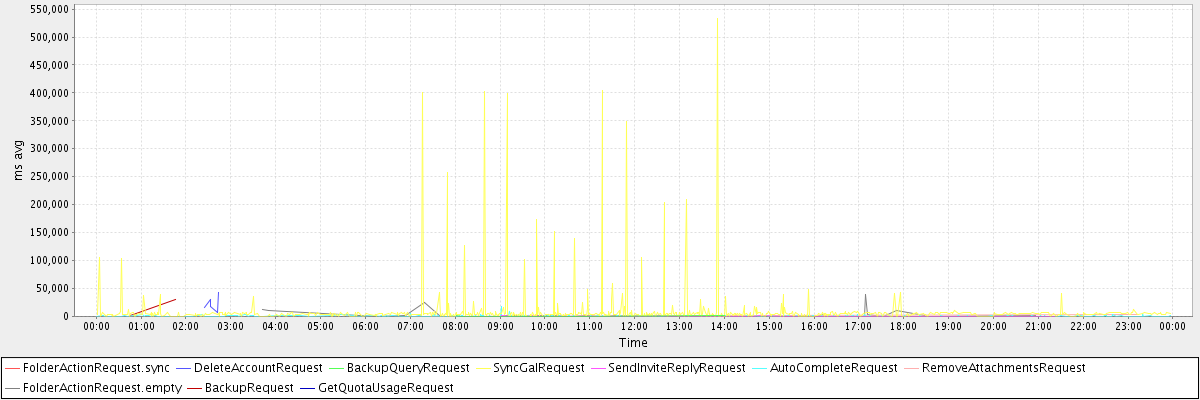Image resolution: width=1200 pixels, height=400 pixels.
Task: Click the blue DeleteAccountRequest legend line swatch
Action: point(180,368)
